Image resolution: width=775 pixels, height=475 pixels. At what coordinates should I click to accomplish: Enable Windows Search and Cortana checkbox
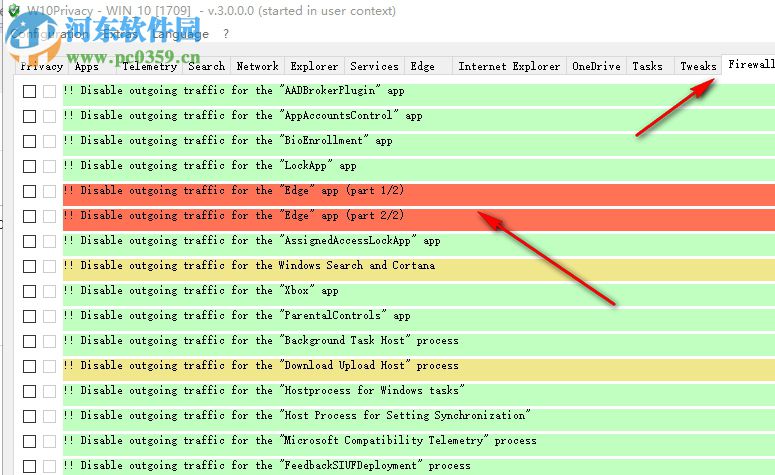29,266
